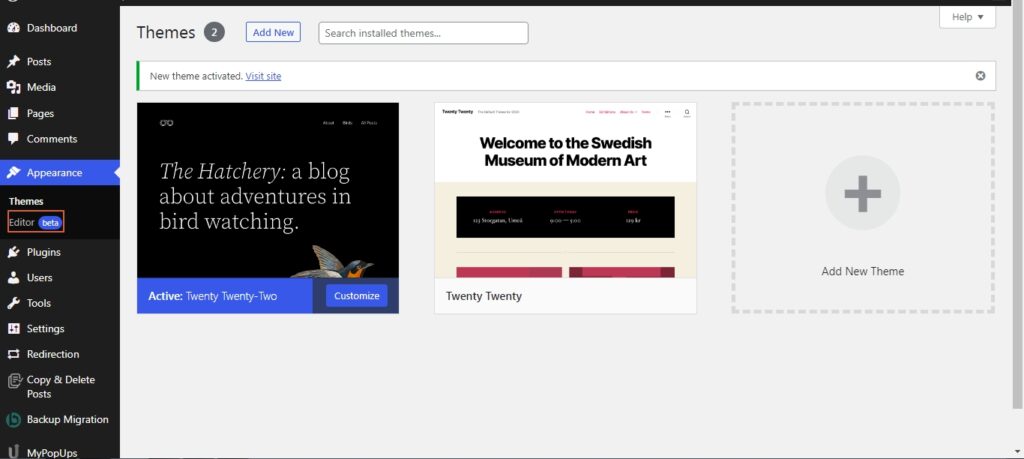
Task: Click the vertical page scrollbar
Action: (1017, 209)
